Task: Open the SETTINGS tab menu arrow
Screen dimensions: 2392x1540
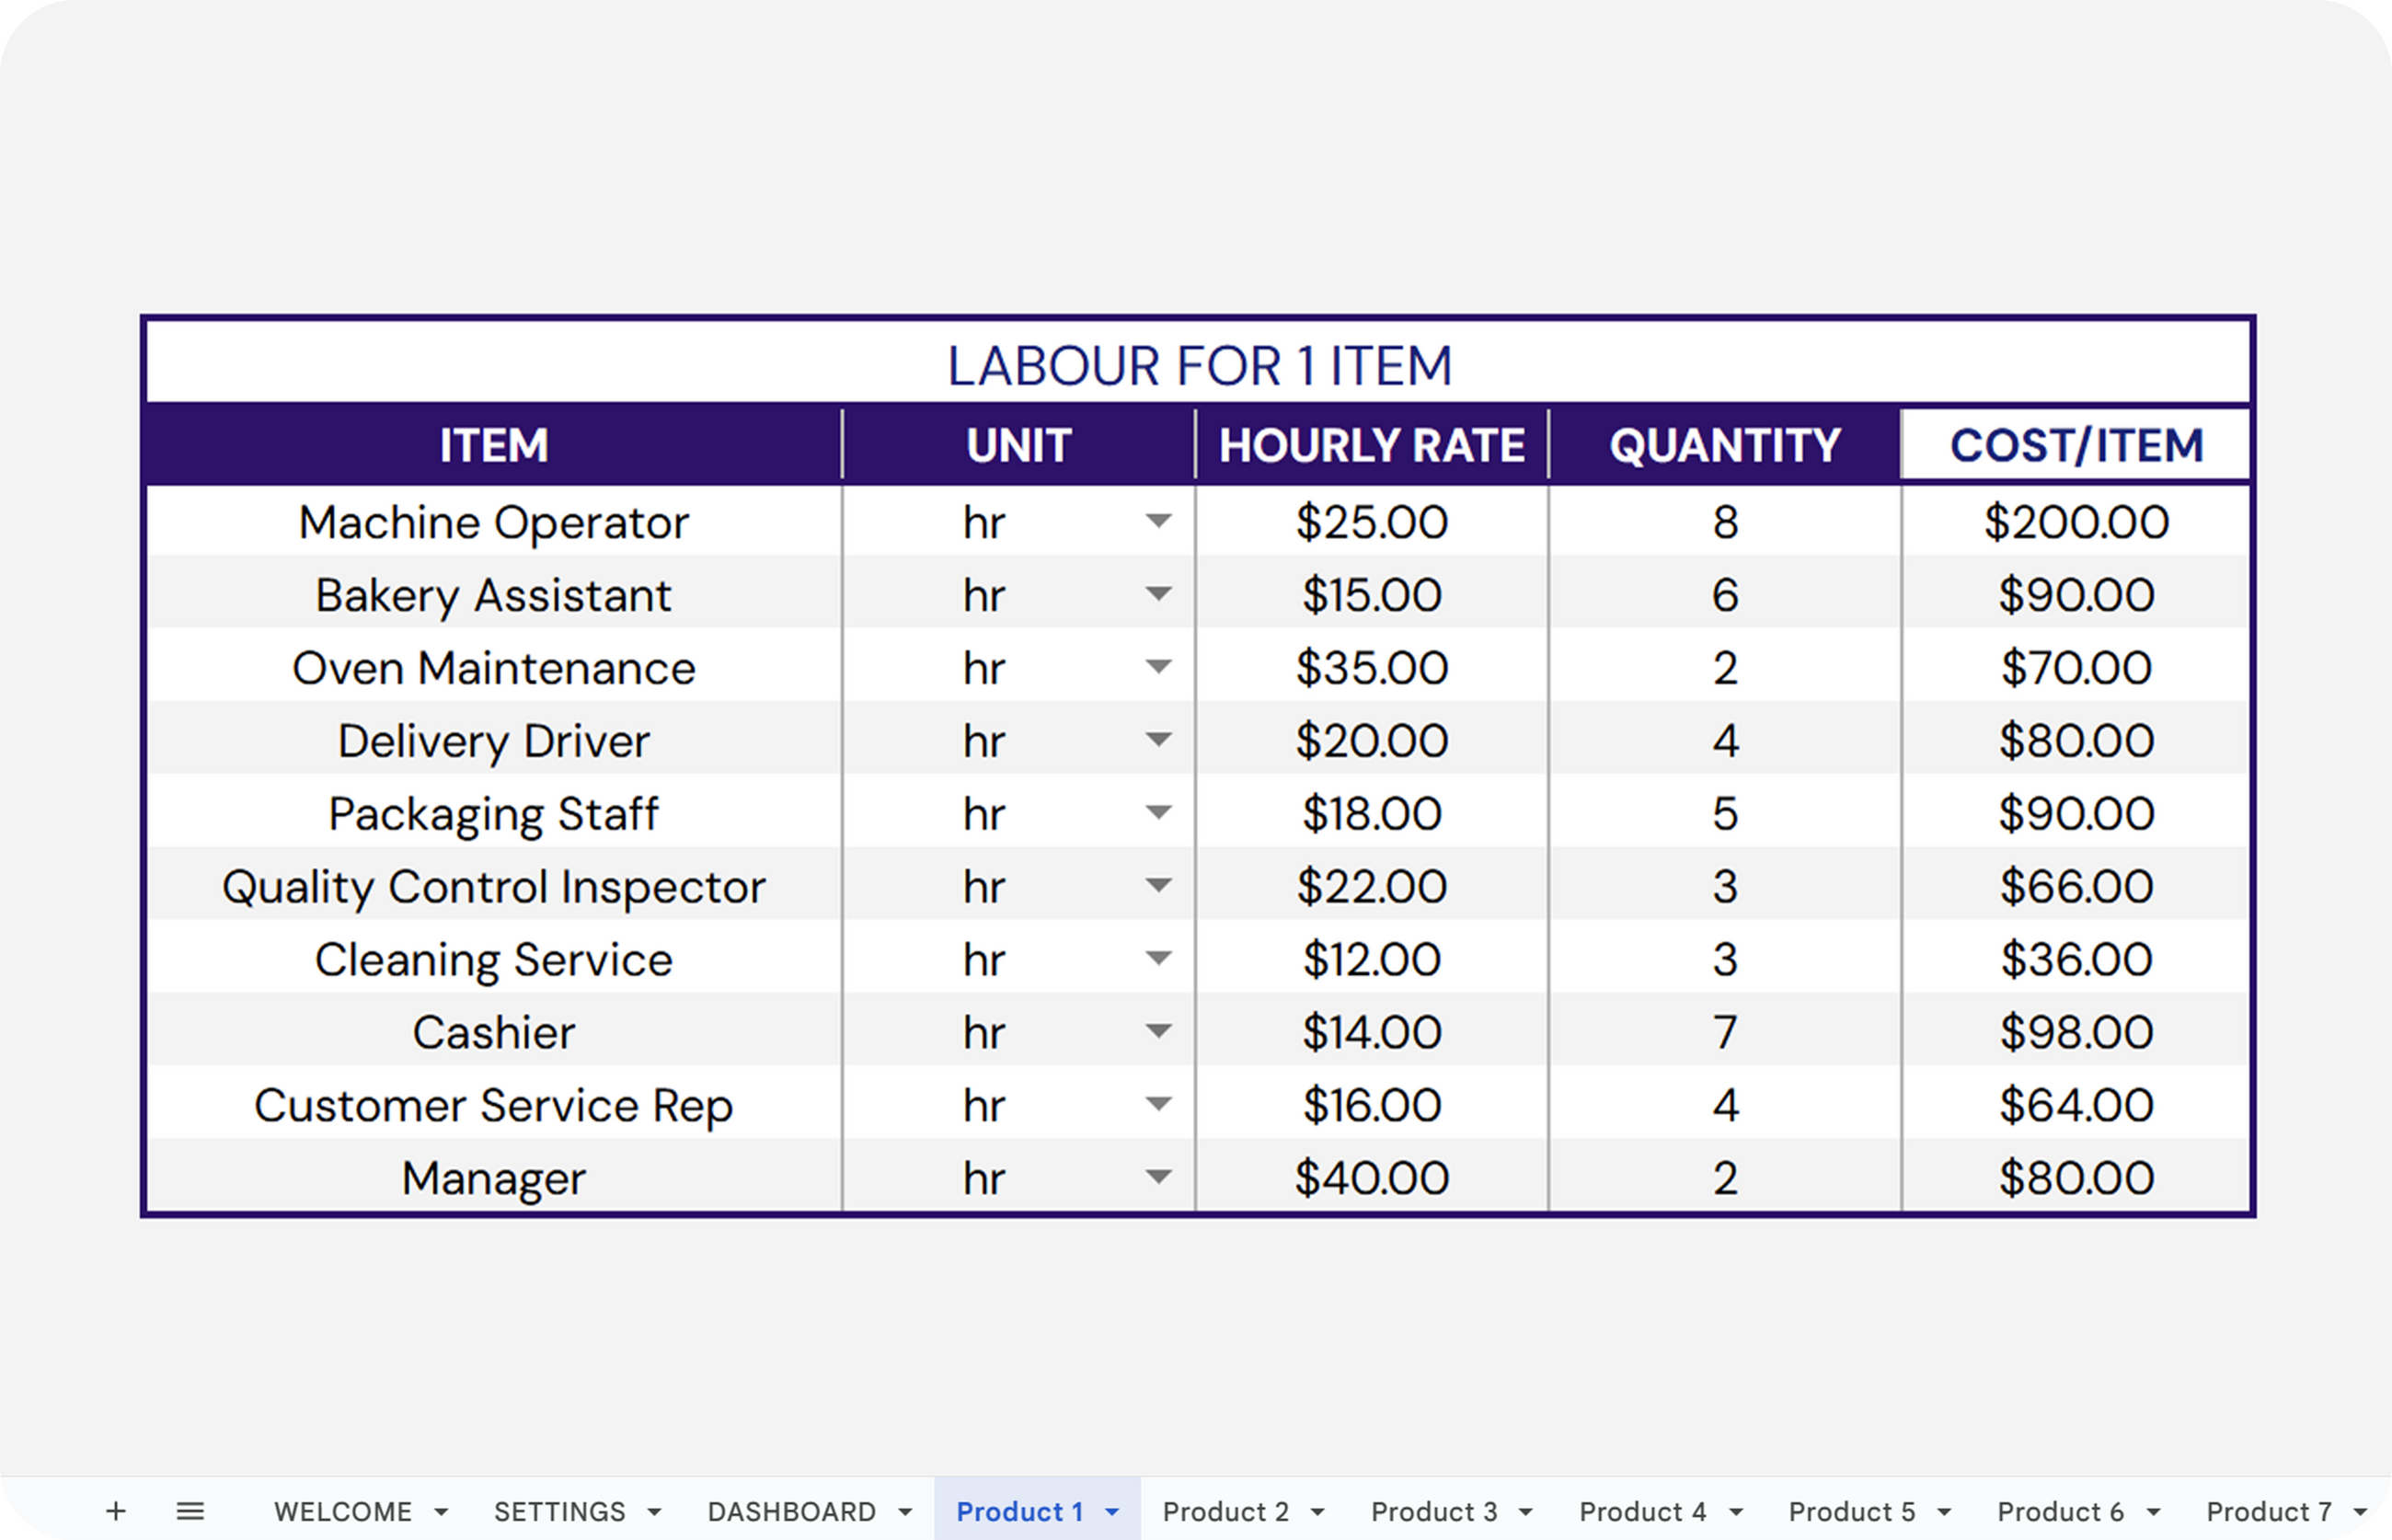Action: tap(654, 1512)
